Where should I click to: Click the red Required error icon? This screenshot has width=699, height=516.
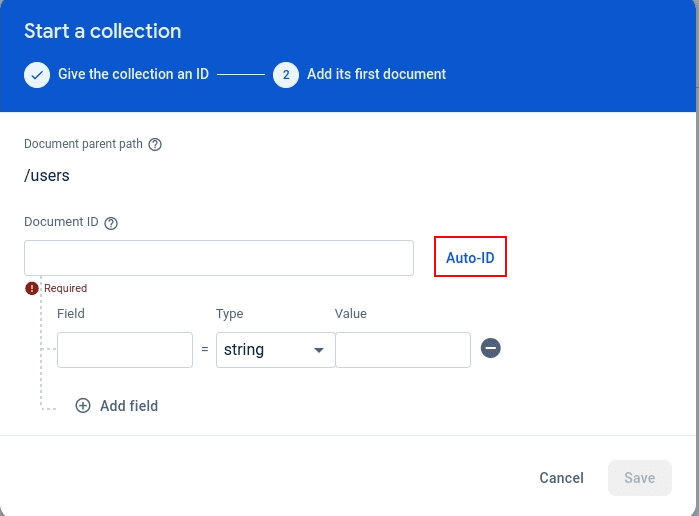[x=32, y=288]
